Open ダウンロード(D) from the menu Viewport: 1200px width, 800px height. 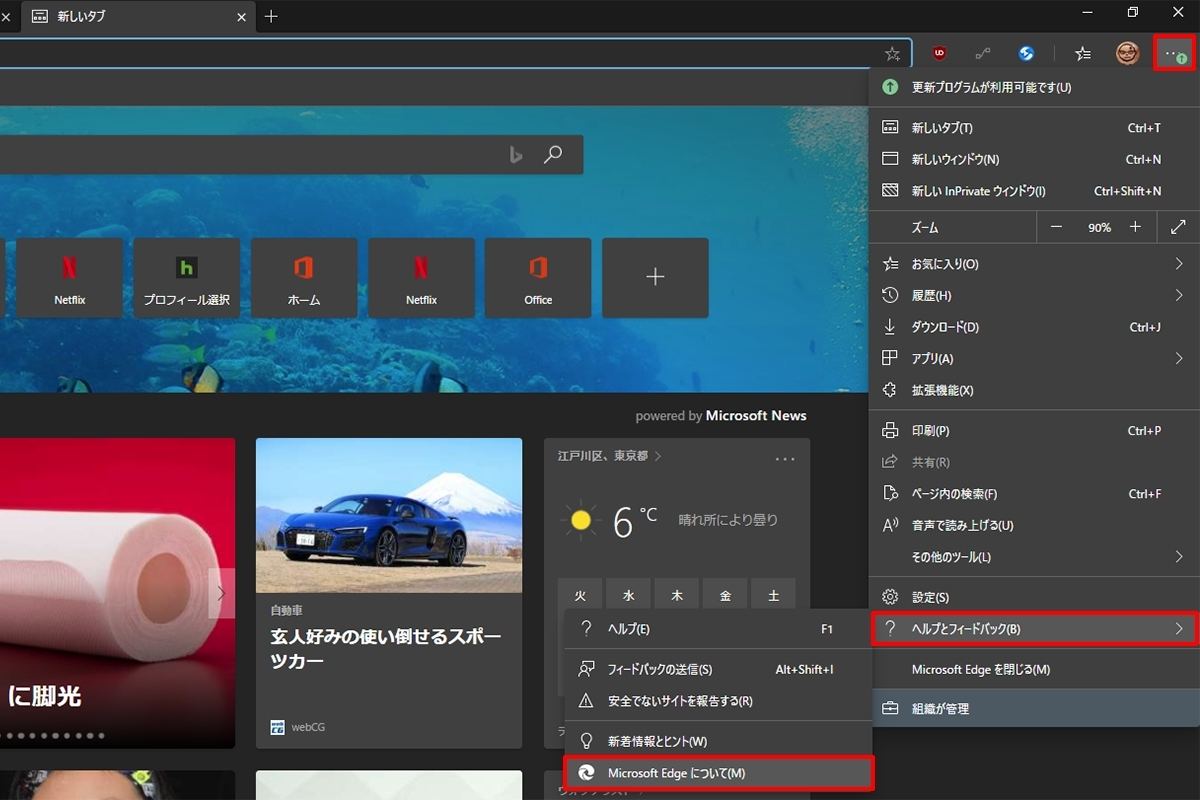1034,327
